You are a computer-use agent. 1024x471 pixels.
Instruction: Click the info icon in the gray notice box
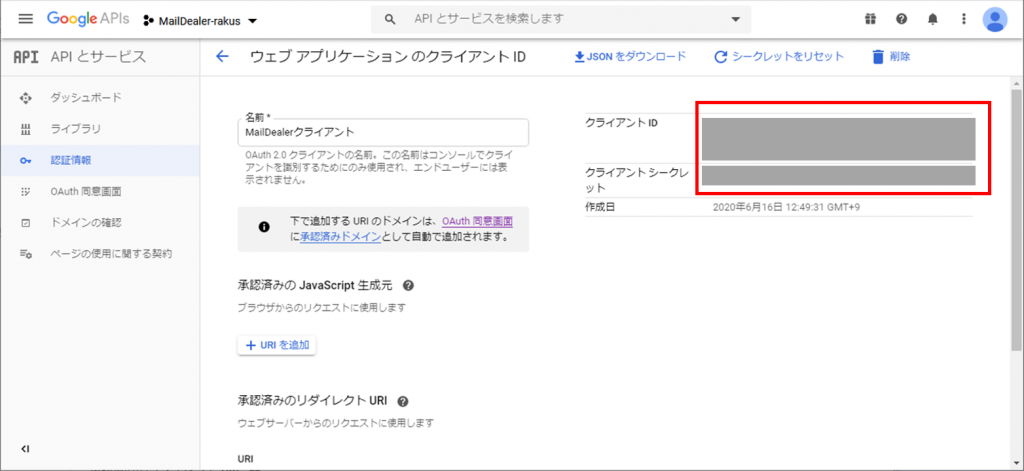tap(264, 227)
